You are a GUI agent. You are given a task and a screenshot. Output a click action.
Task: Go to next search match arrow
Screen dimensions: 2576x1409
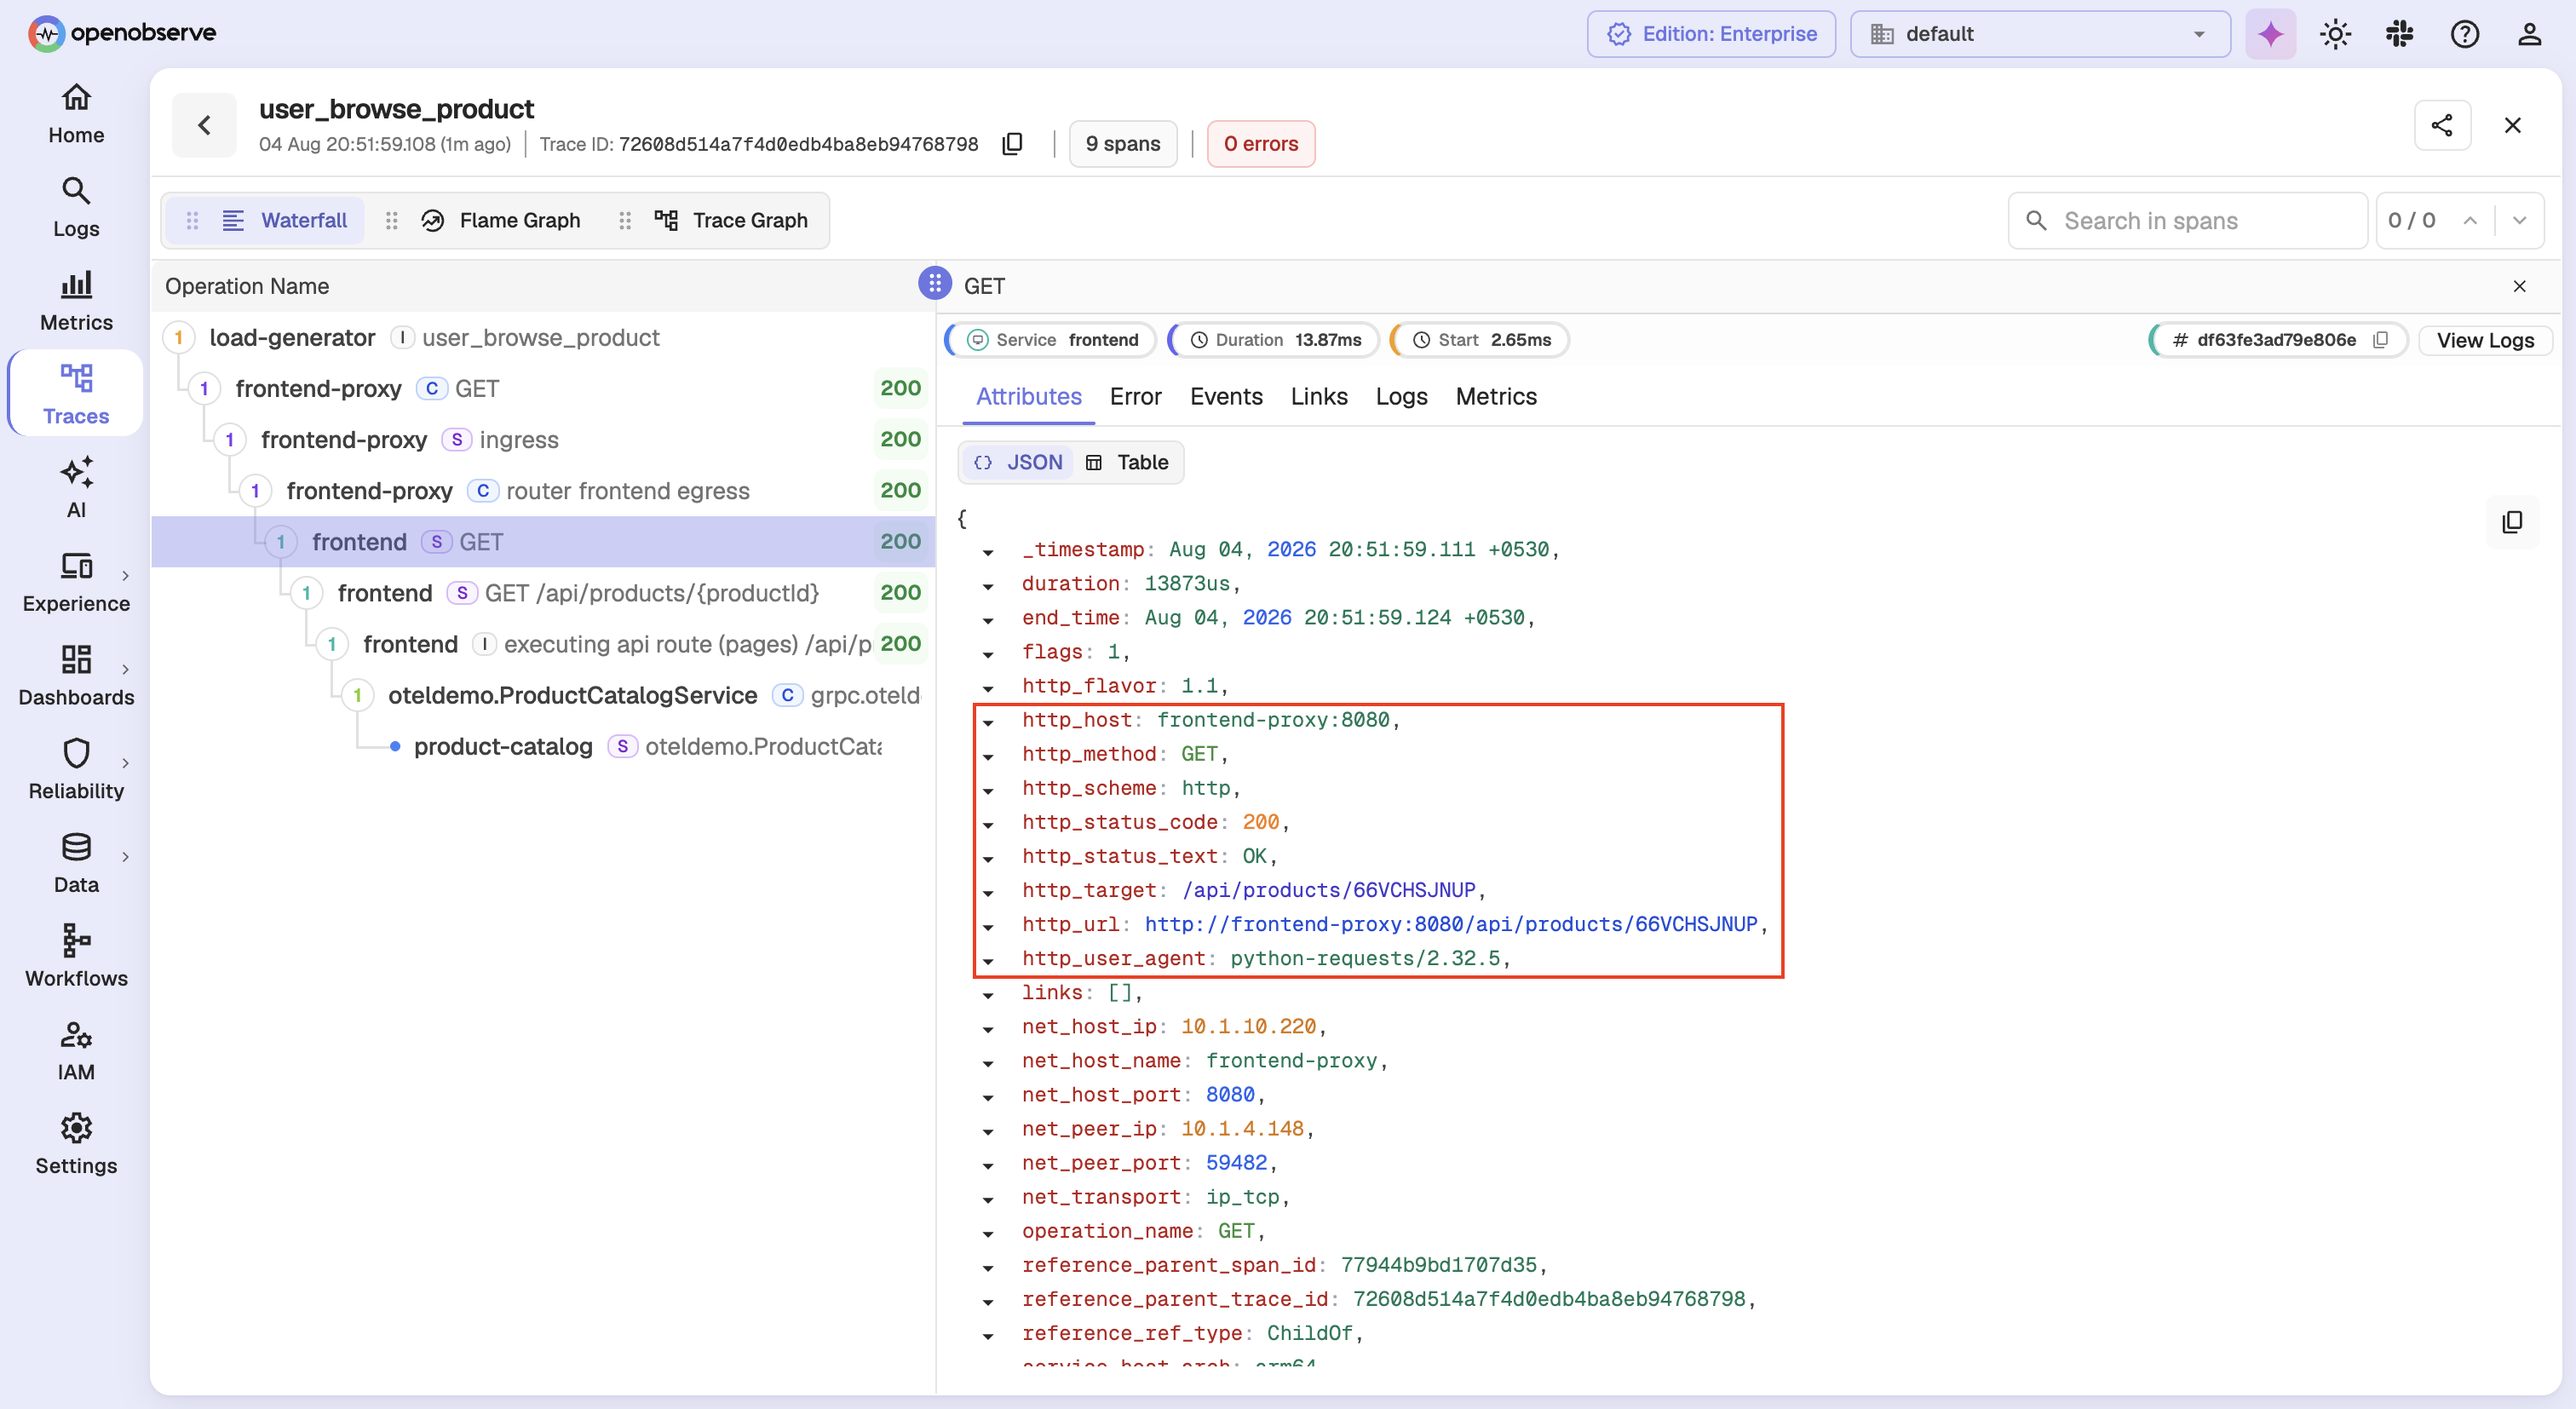tap(2520, 220)
